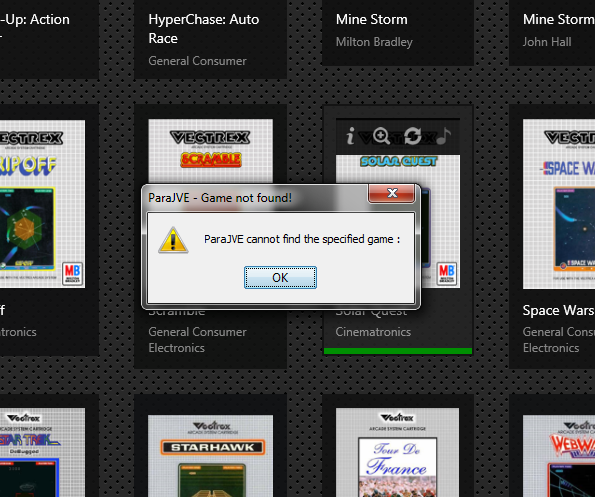Close the ParaJVE Game not found dialog
This screenshot has height=497, width=595.
click(391, 193)
